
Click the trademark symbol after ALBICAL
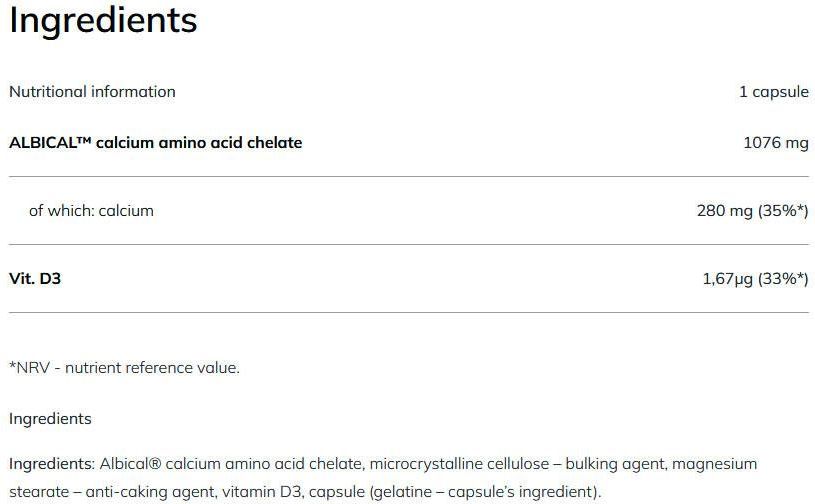pyautogui.click(x=83, y=139)
